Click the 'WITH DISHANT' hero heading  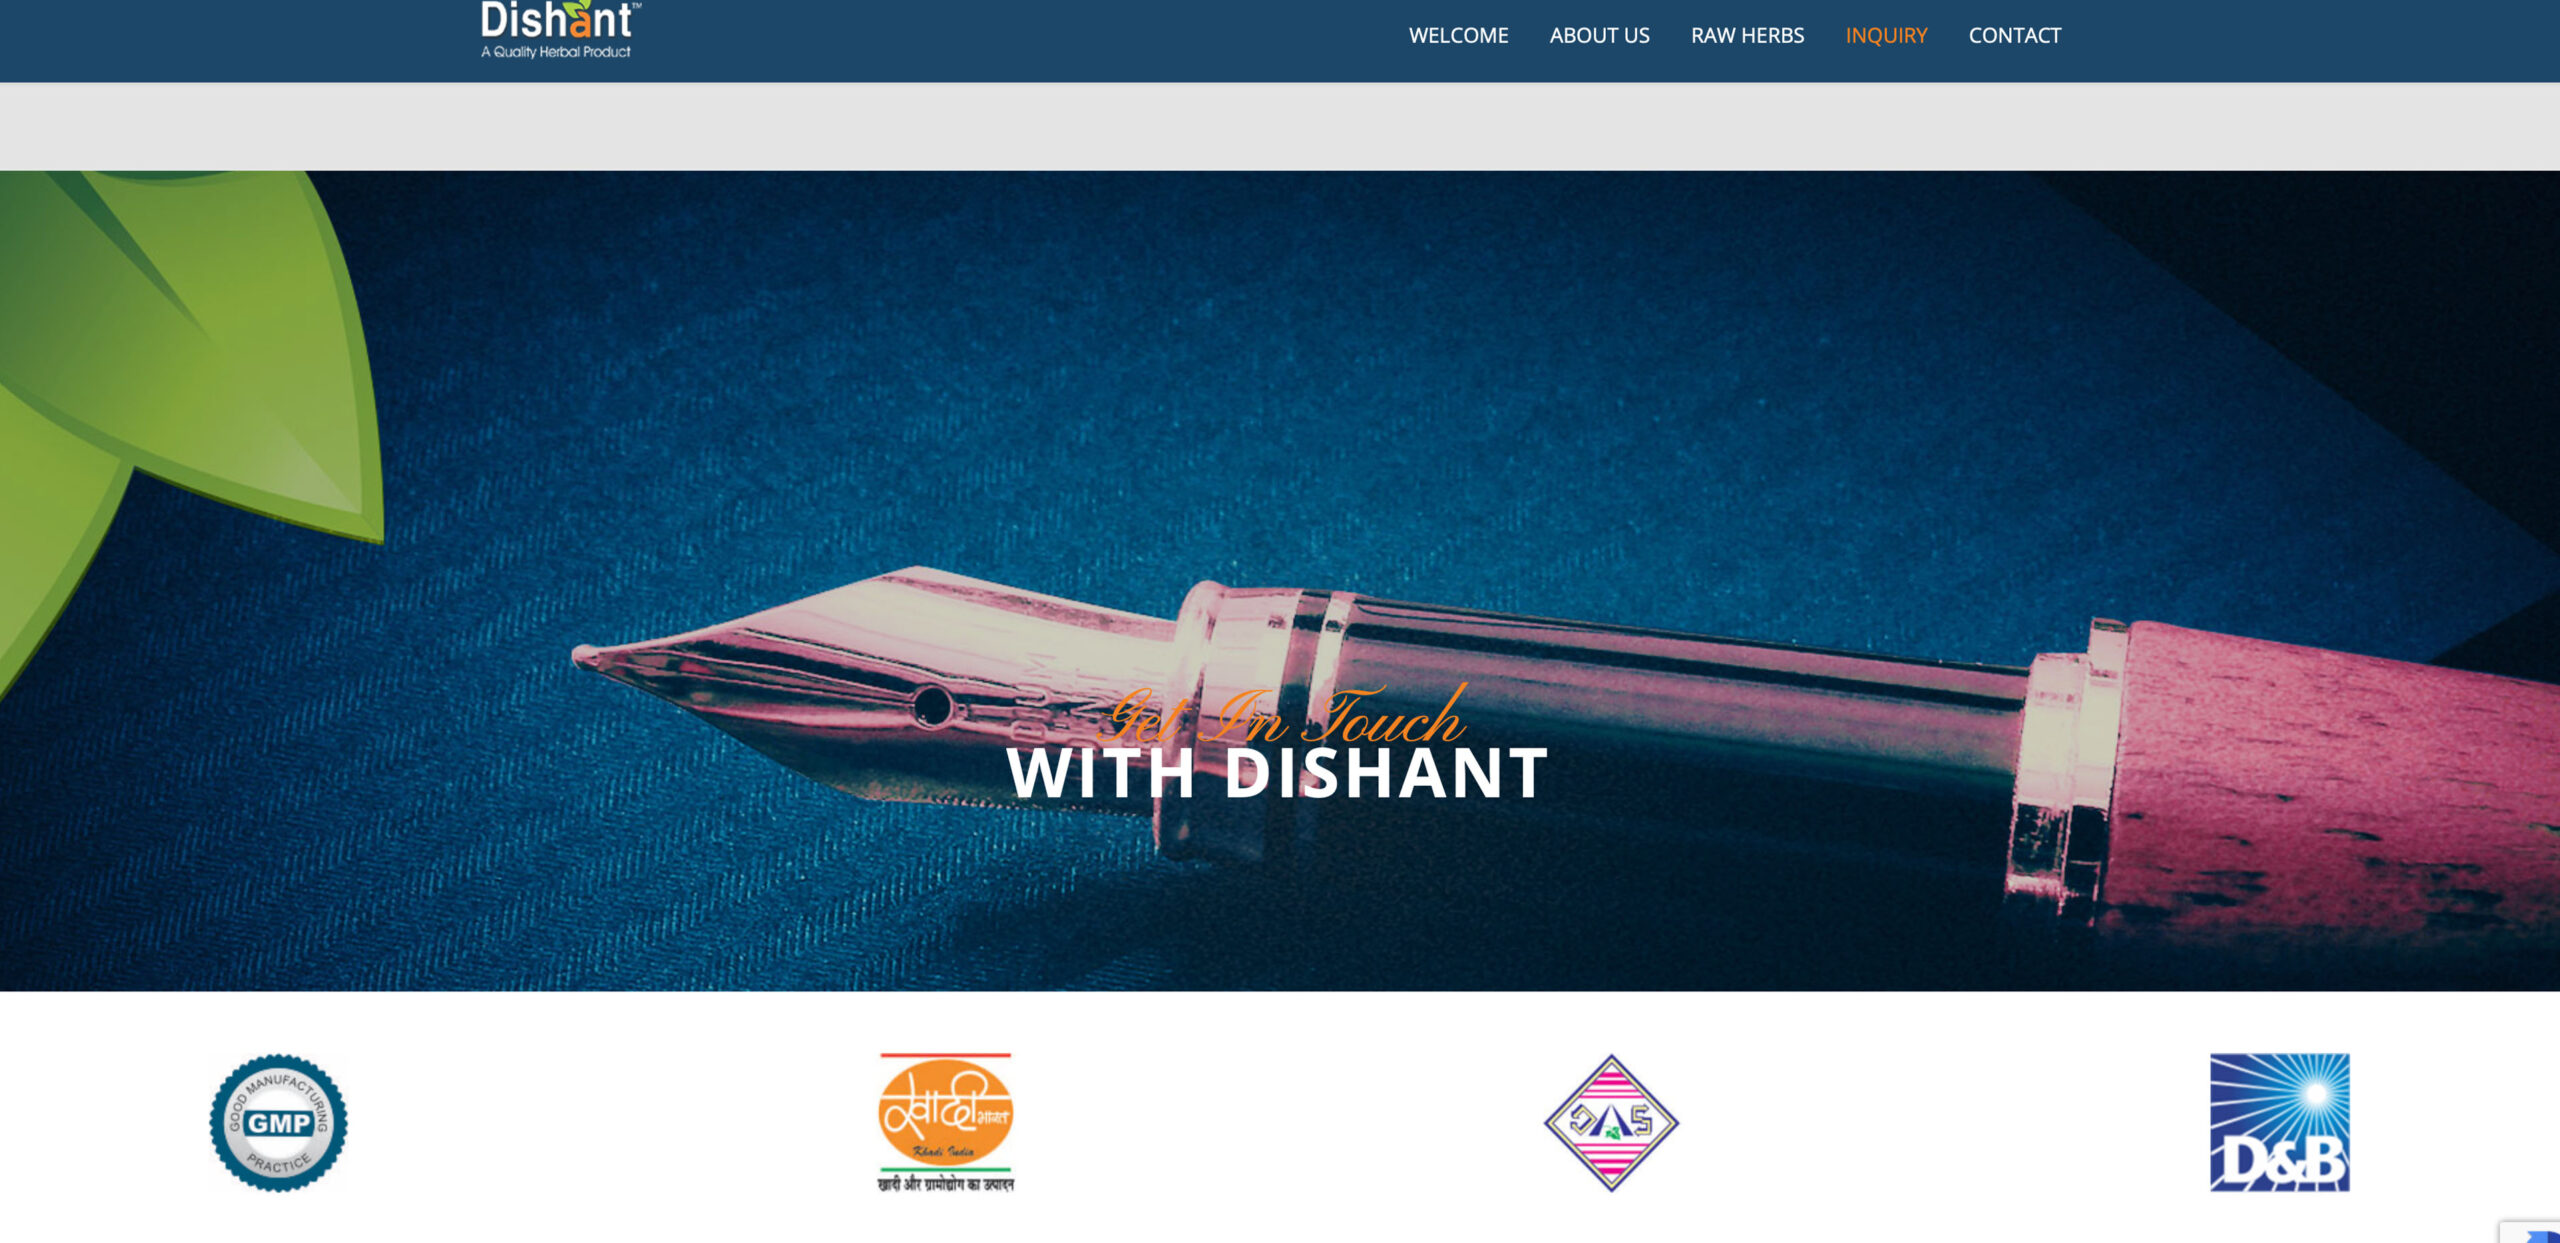tap(1277, 773)
